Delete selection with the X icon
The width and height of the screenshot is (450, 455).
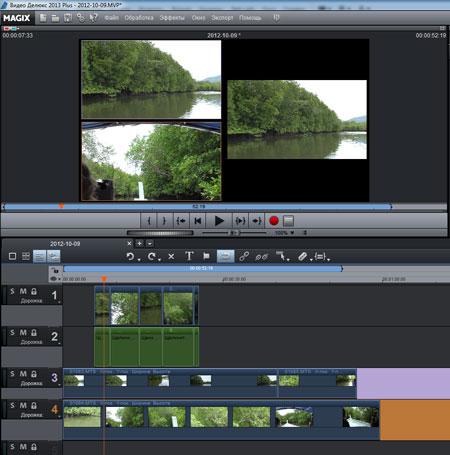click(171, 256)
